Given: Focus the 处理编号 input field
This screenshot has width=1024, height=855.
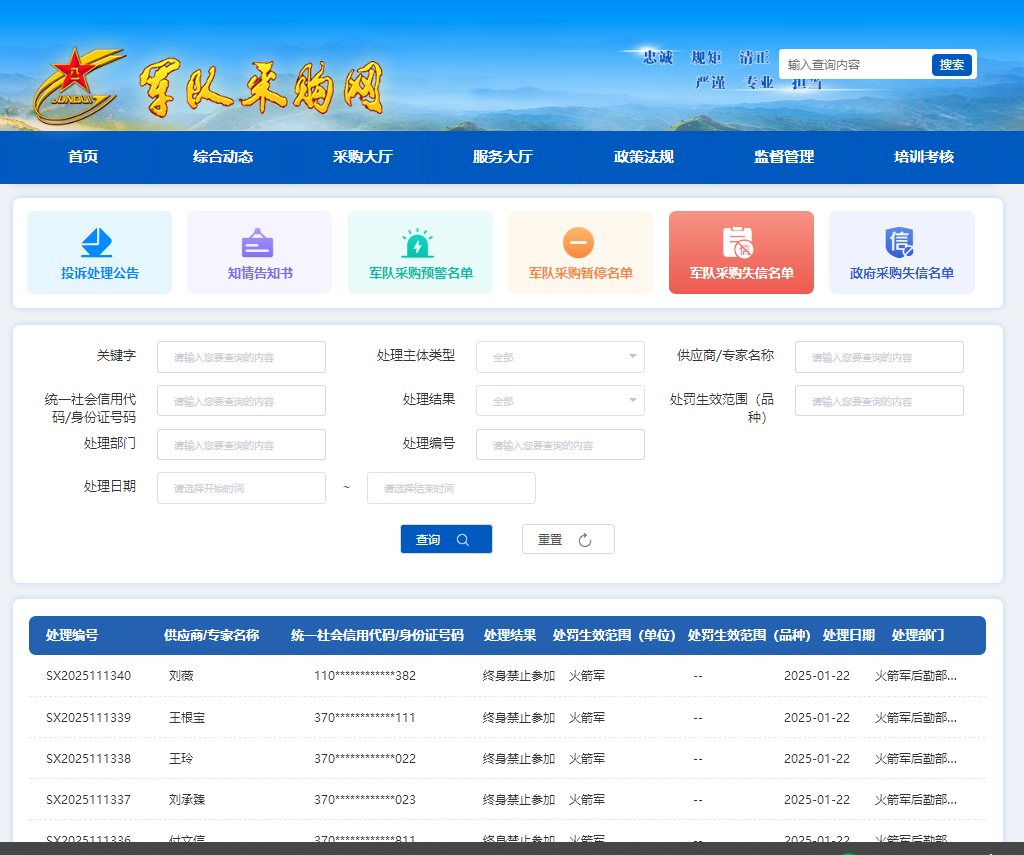Looking at the screenshot, I should 560,444.
